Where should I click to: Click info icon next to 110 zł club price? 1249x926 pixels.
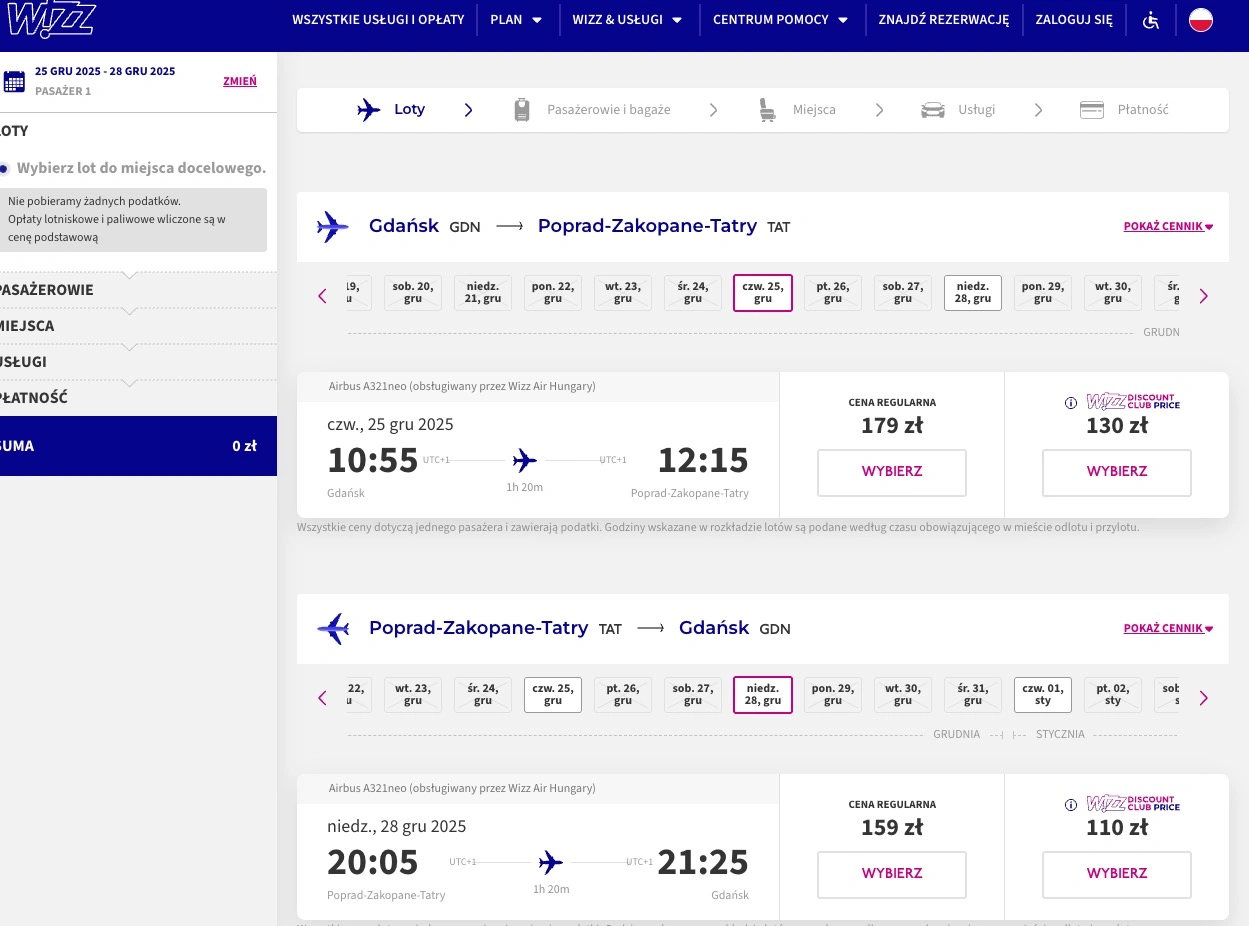pyautogui.click(x=1070, y=805)
